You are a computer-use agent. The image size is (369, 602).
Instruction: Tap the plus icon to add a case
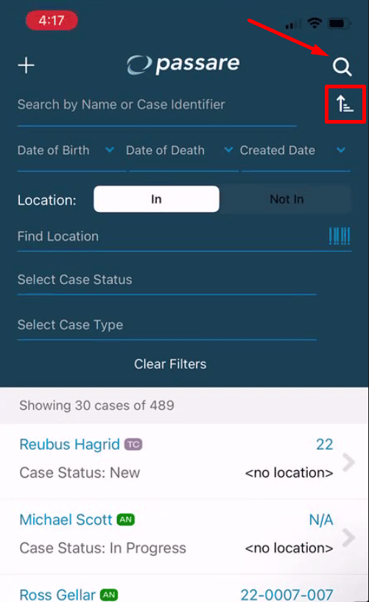pos(26,65)
